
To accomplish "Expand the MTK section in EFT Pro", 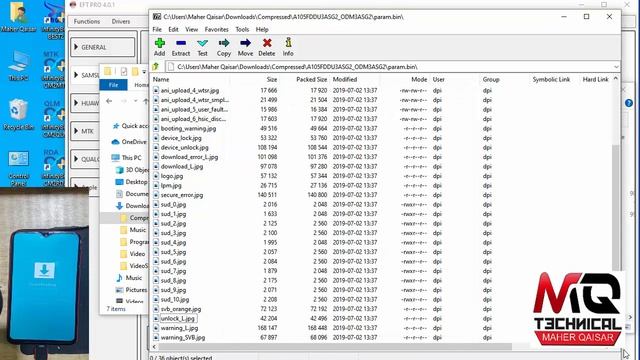I will click(x=85, y=131).
